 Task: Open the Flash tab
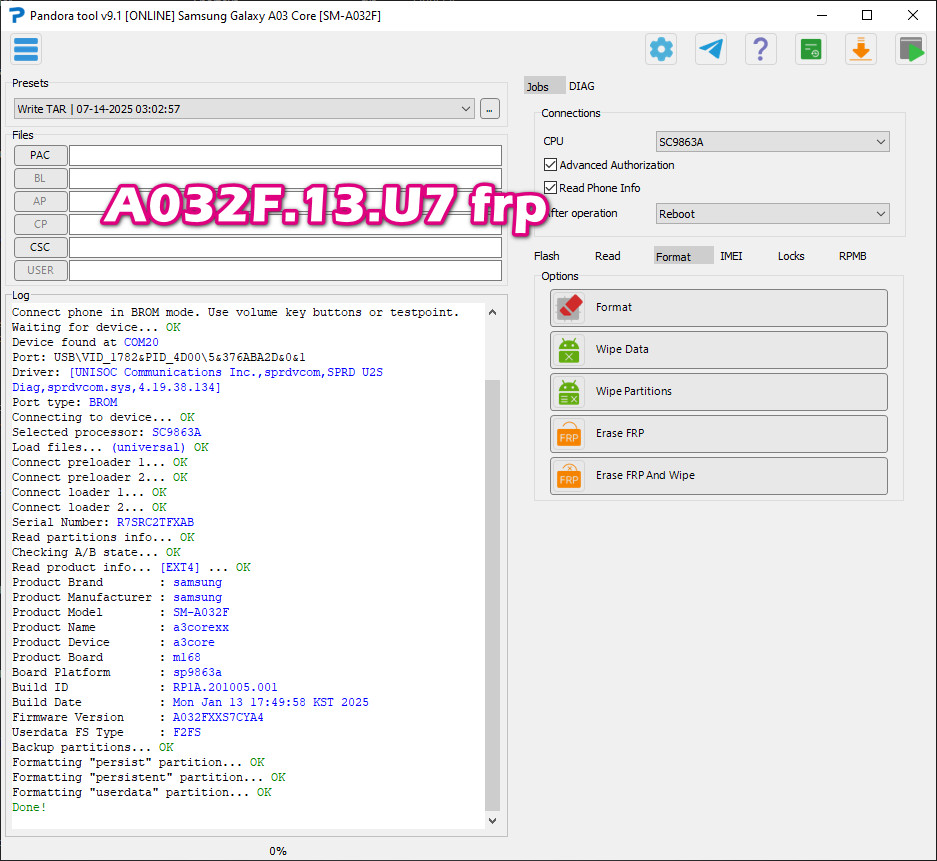point(547,256)
